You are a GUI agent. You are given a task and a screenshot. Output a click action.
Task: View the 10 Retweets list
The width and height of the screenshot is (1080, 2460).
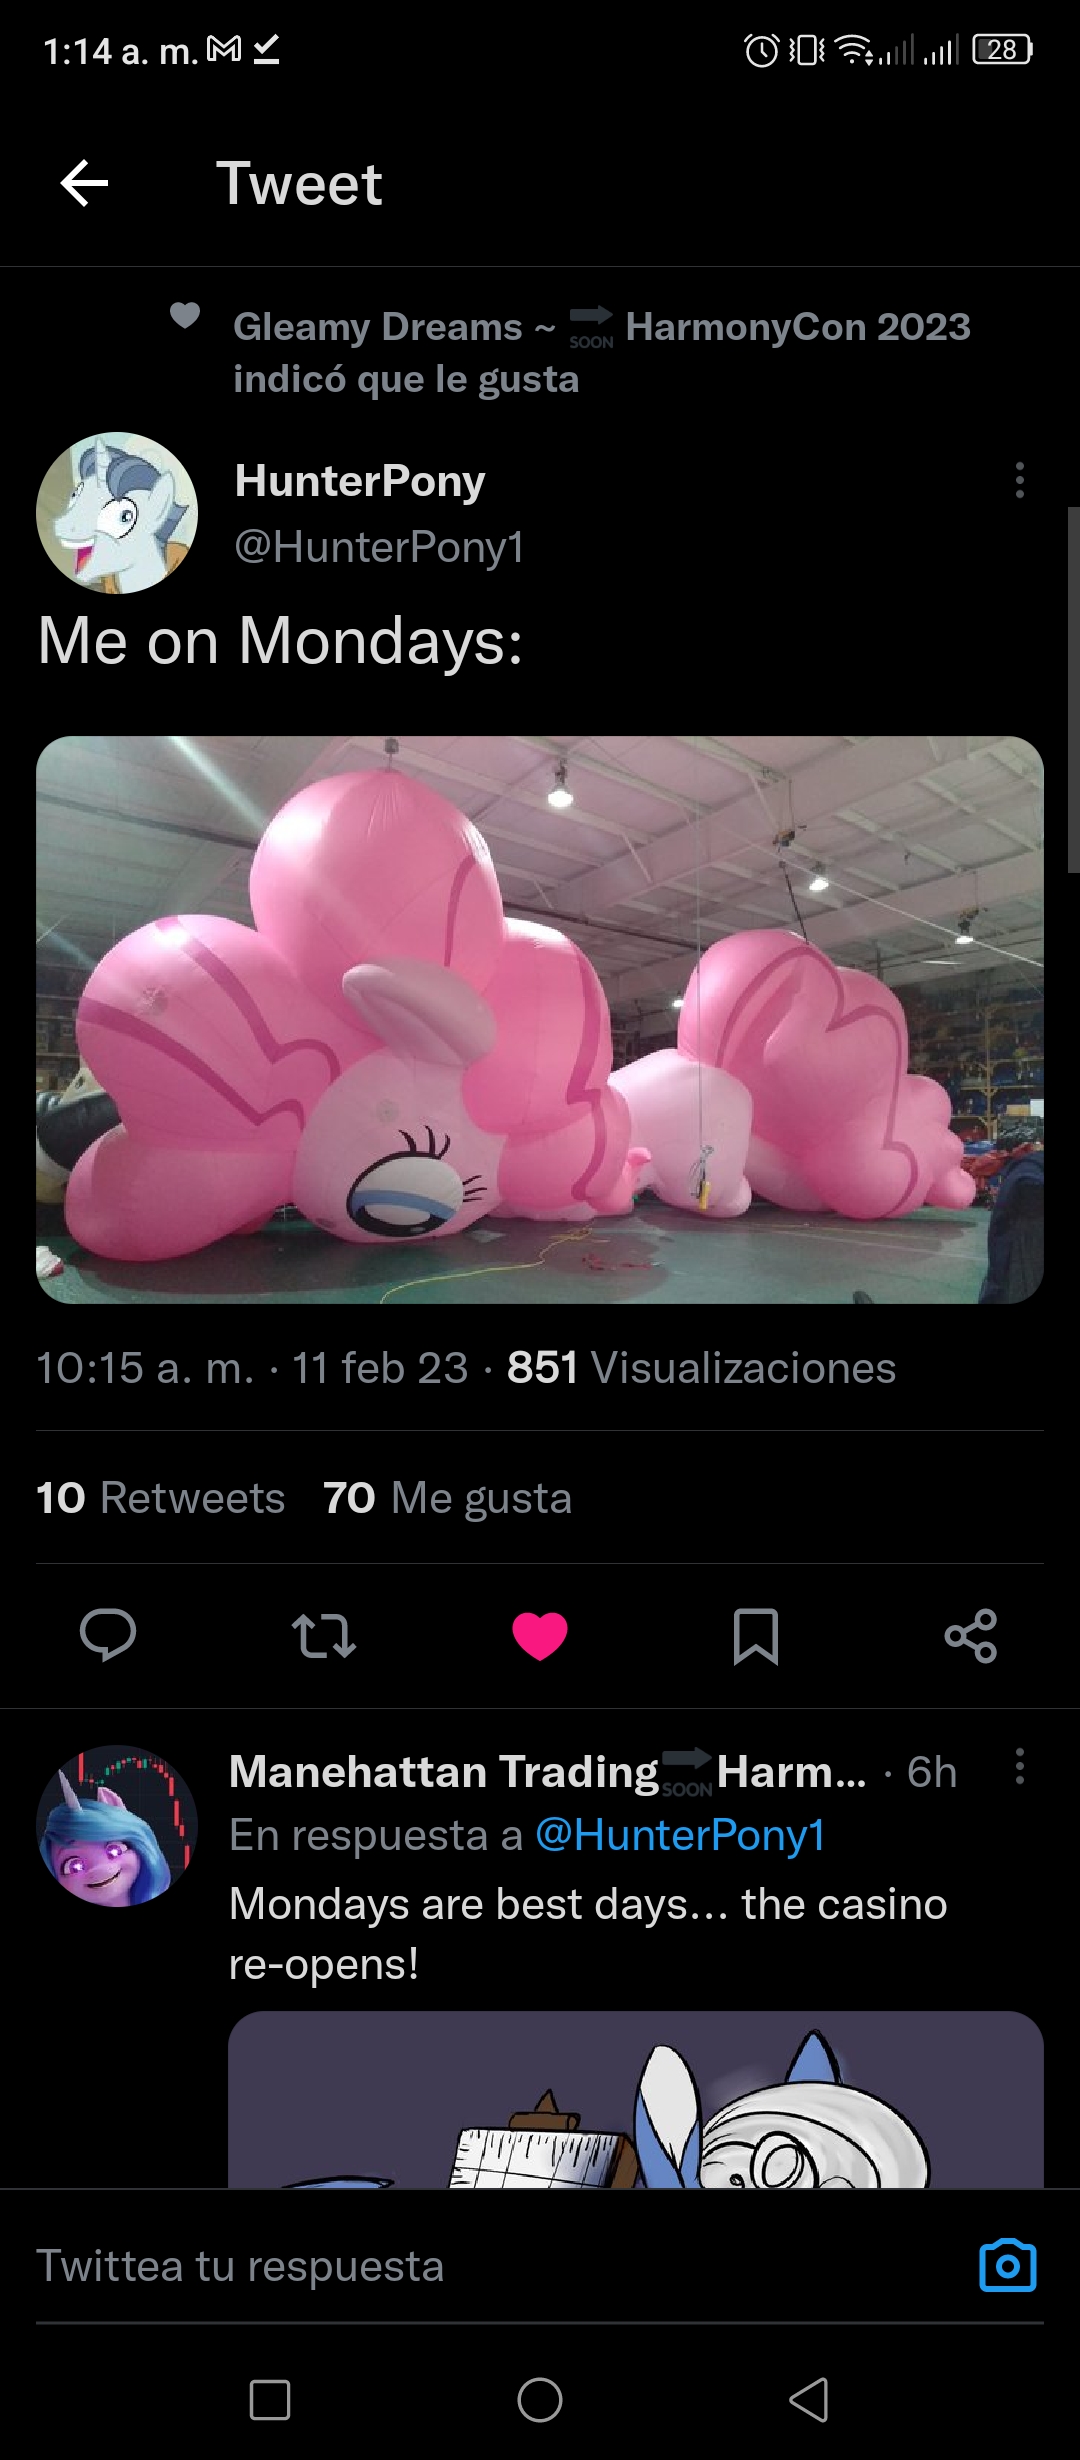pyautogui.click(x=161, y=1498)
